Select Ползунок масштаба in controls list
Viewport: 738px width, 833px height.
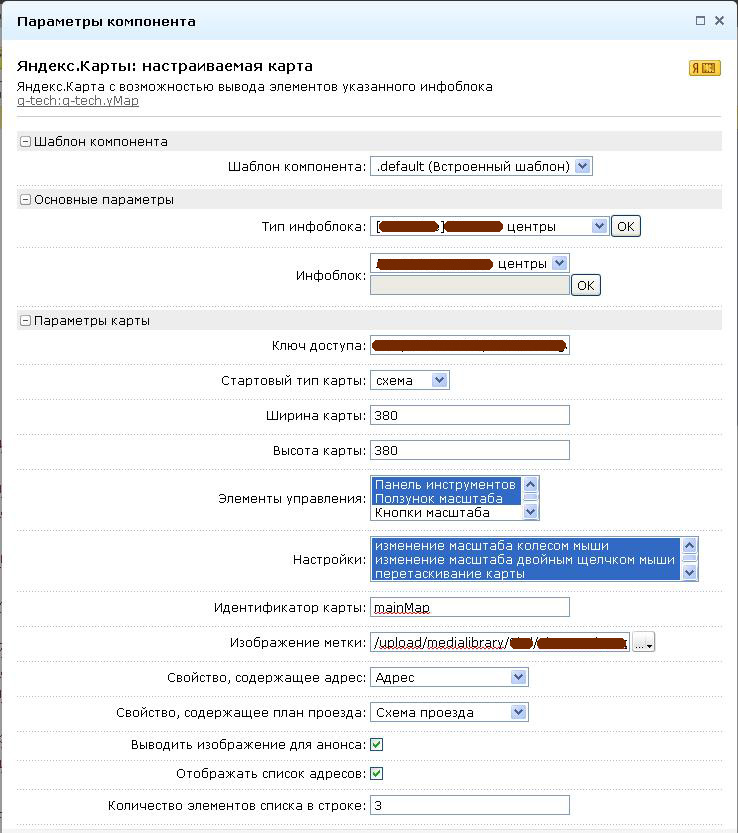446,498
